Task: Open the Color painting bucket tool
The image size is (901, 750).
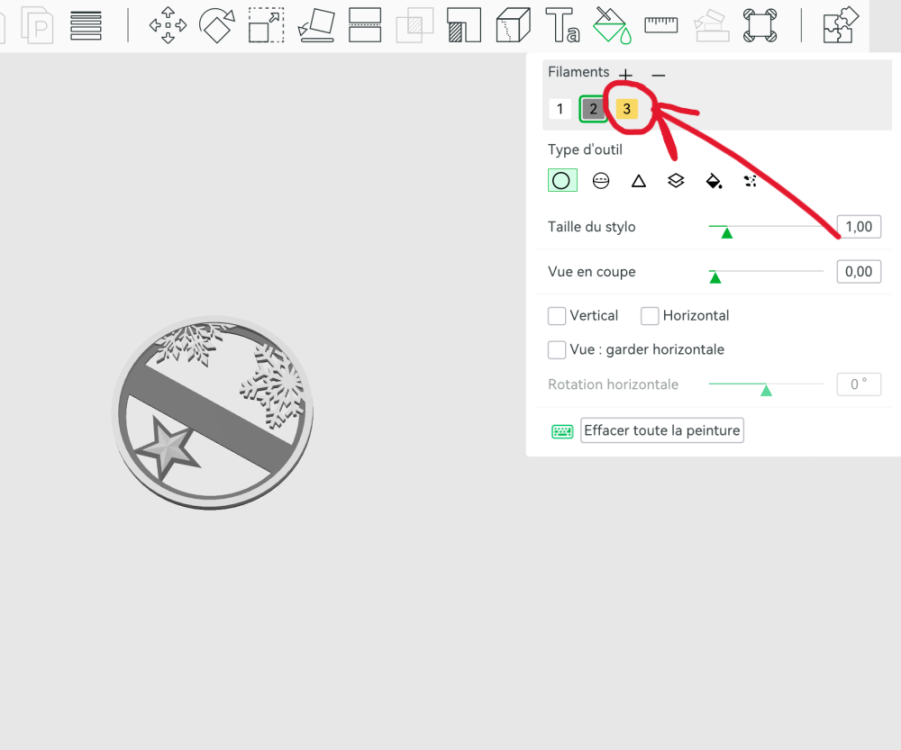Action: click(x=612, y=25)
